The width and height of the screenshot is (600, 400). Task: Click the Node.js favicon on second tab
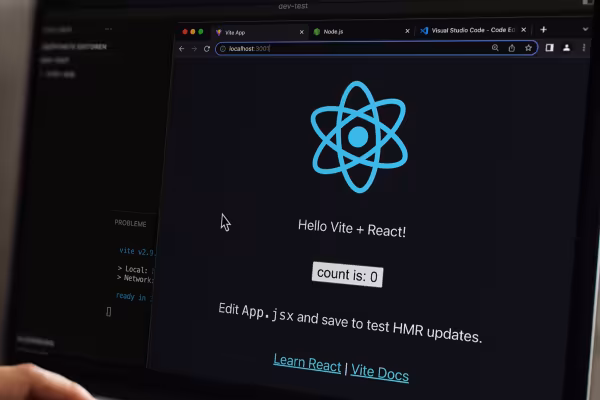click(317, 32)
